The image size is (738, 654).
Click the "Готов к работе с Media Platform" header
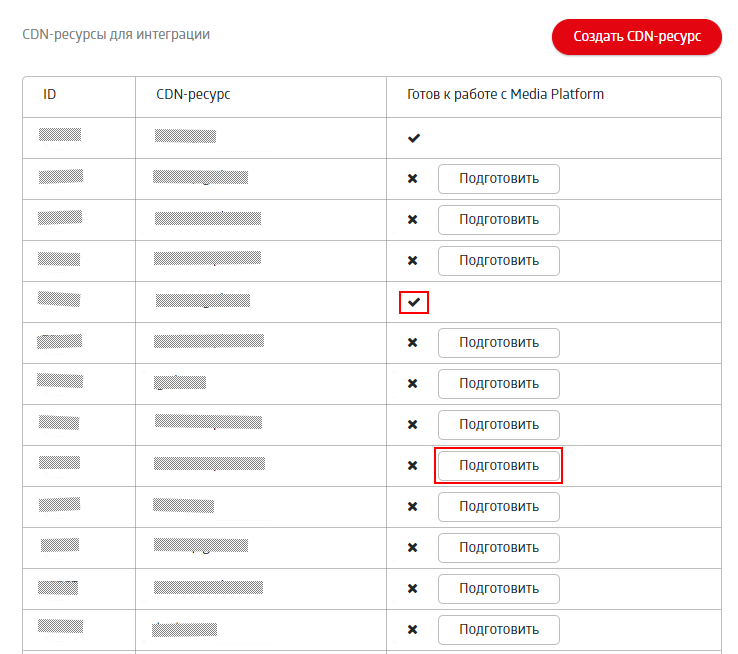coord(505,95)
